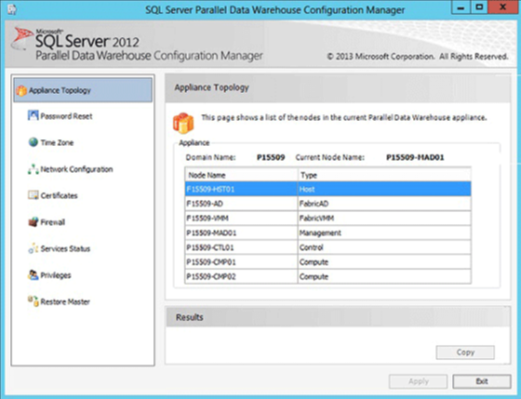The width and height of the screenshot is (521, 399).
Task: Go to the Restore Master page
Action: [x=65, y=302]
